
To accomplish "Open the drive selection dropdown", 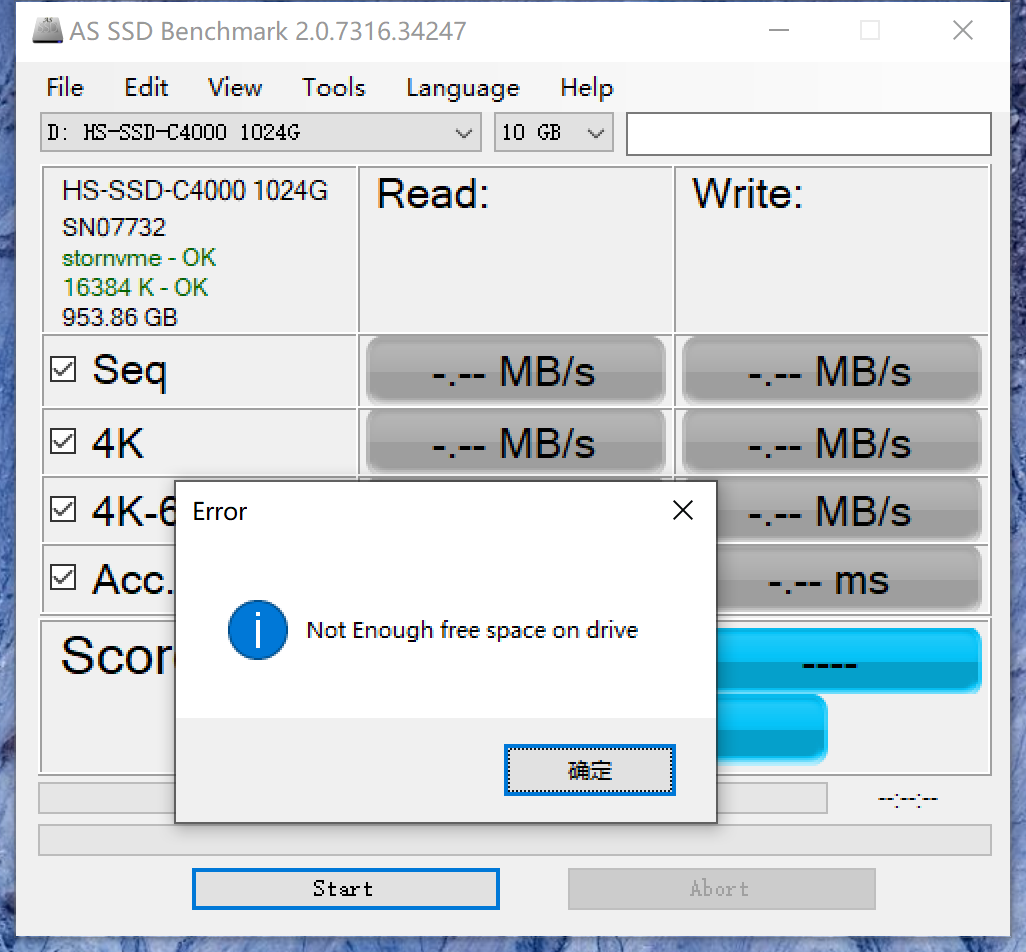I will (x=260, y=133).
